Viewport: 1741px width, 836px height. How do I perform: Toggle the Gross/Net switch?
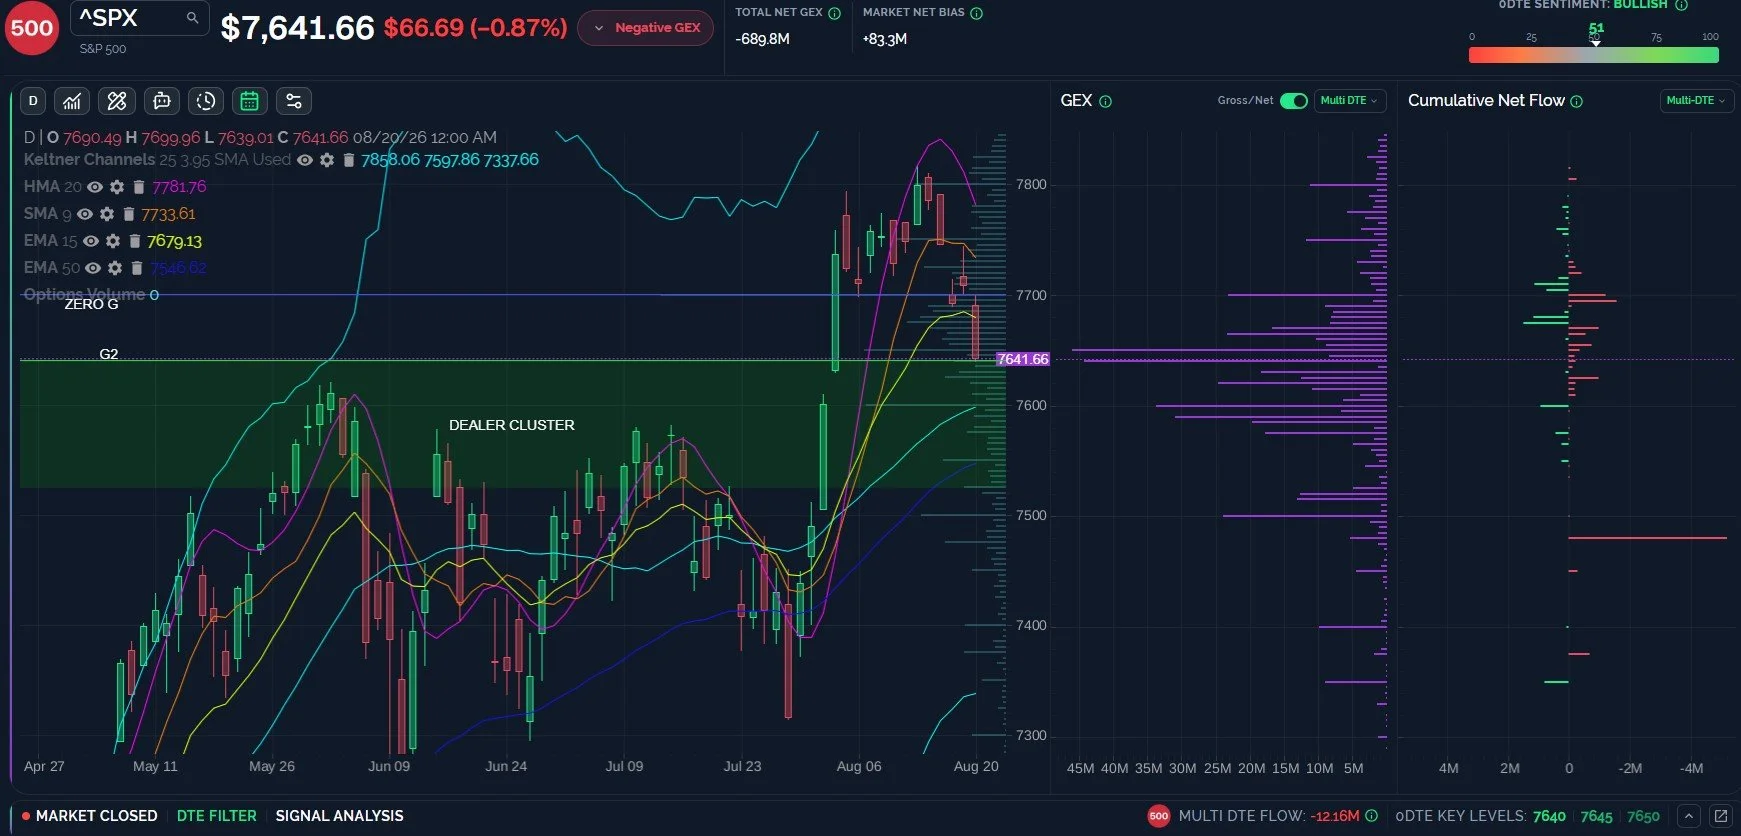1294,101
